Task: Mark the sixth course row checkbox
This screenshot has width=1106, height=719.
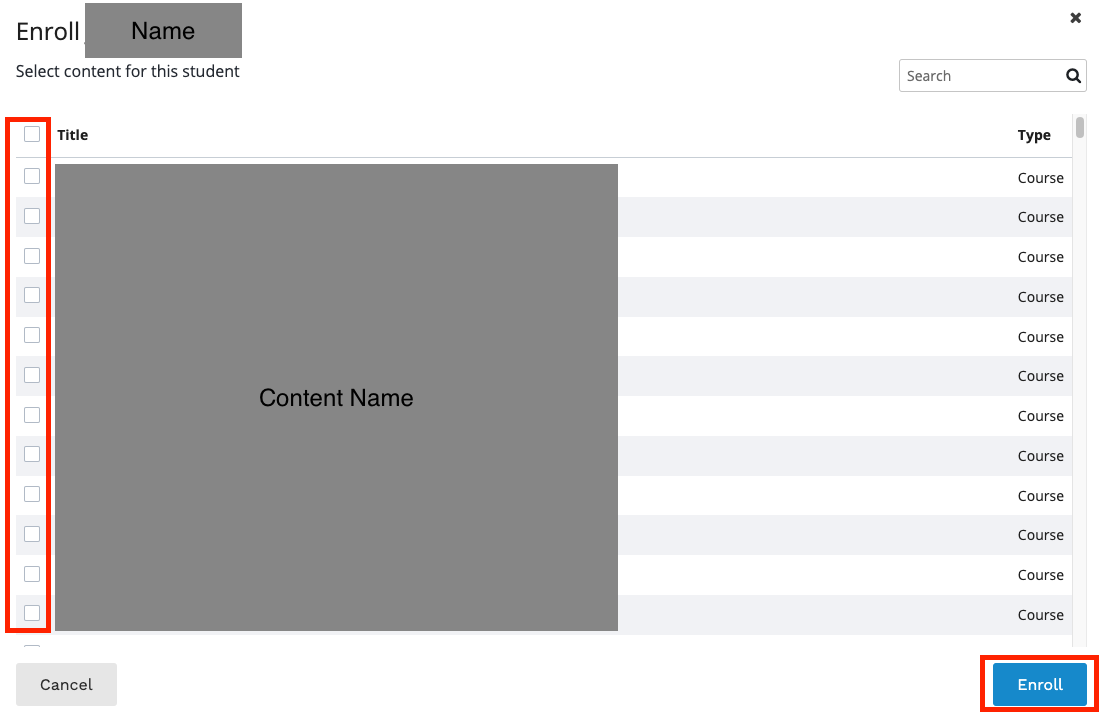Action: tap(32, 375)
